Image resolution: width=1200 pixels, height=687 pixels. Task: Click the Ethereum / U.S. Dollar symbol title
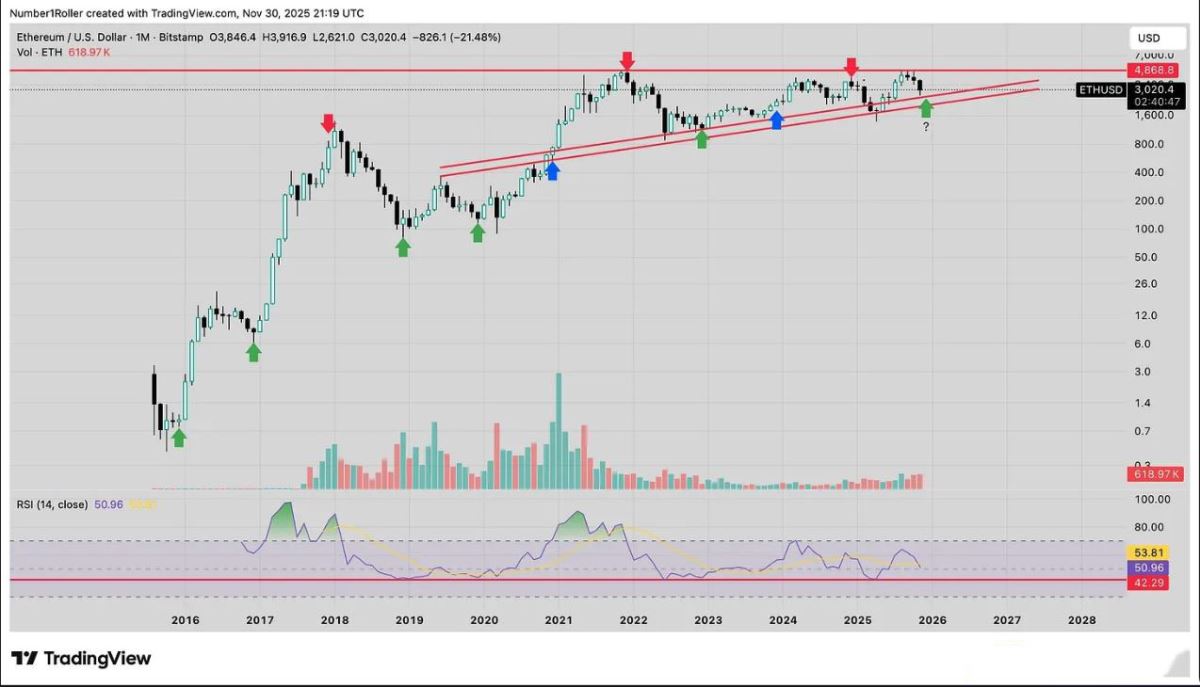[74, 37]
